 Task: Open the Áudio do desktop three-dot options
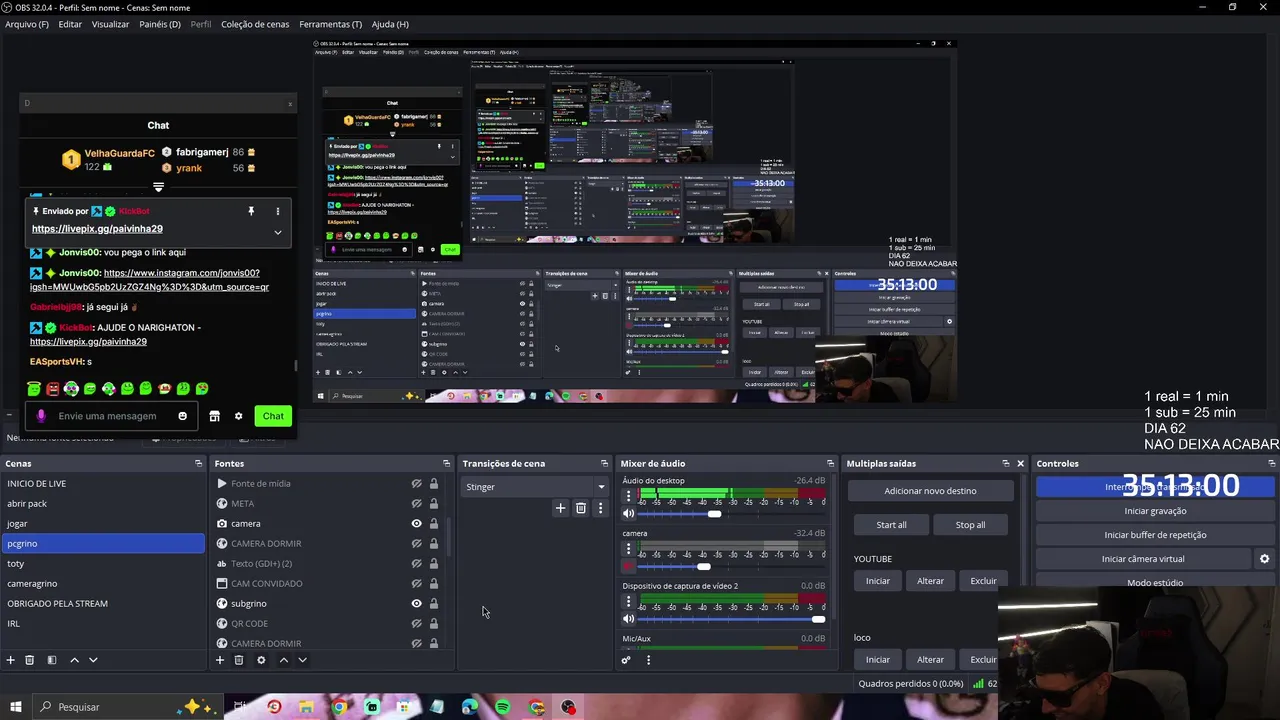click(629, 496)
